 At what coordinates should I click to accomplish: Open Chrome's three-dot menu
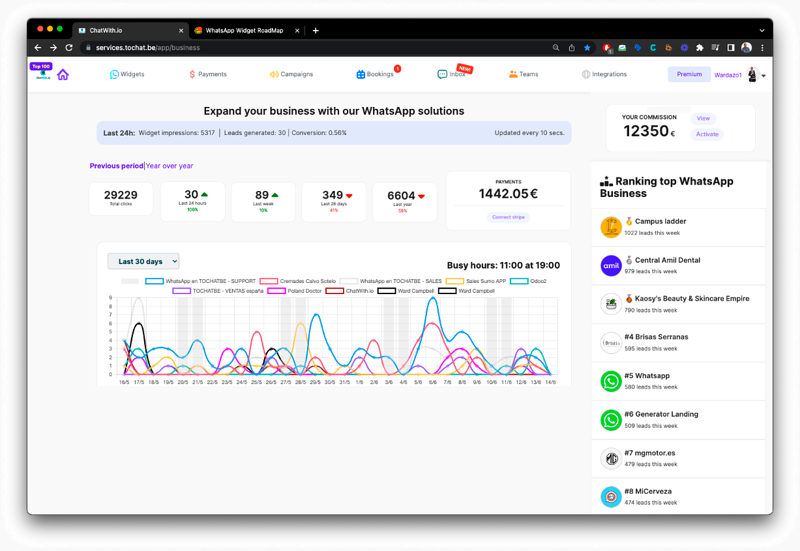pos(762,47)
